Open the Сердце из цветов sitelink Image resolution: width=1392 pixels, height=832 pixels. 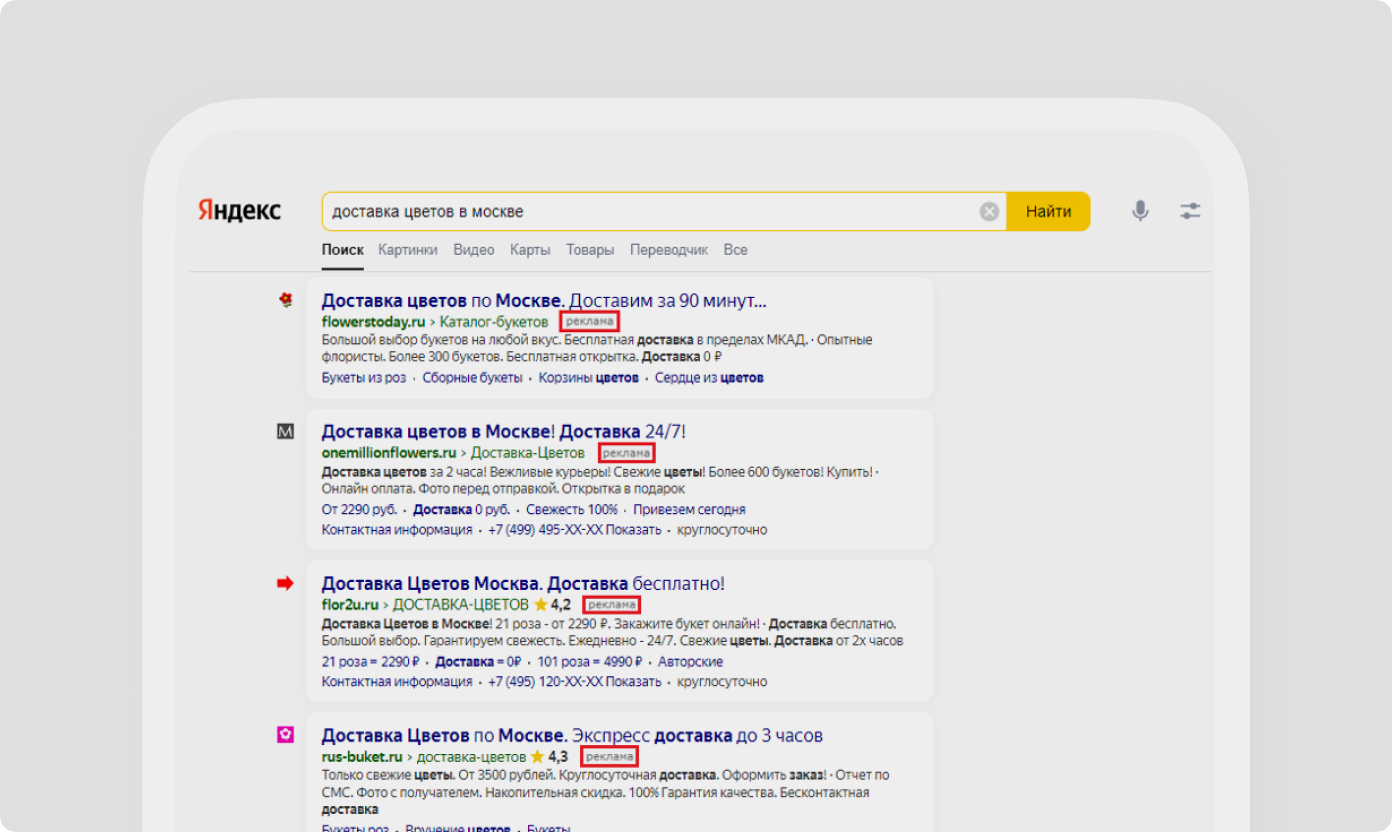pos(709,378)
